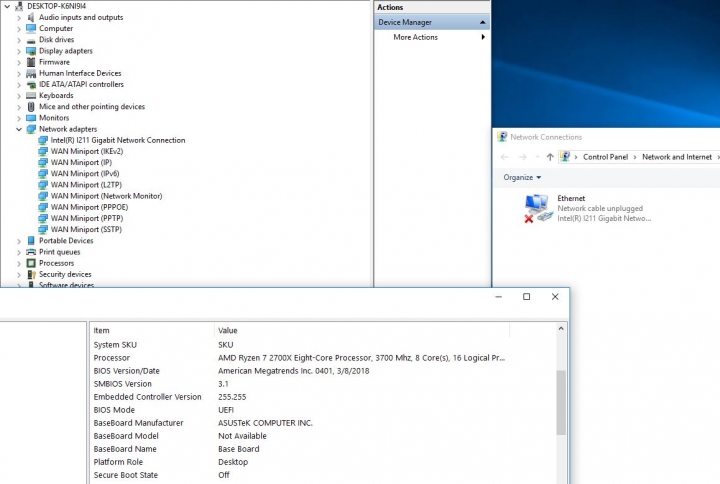This screenshot has width=720, height=484.
Task: Collapse the Network adapters node
Action: (x=19, y=129)
